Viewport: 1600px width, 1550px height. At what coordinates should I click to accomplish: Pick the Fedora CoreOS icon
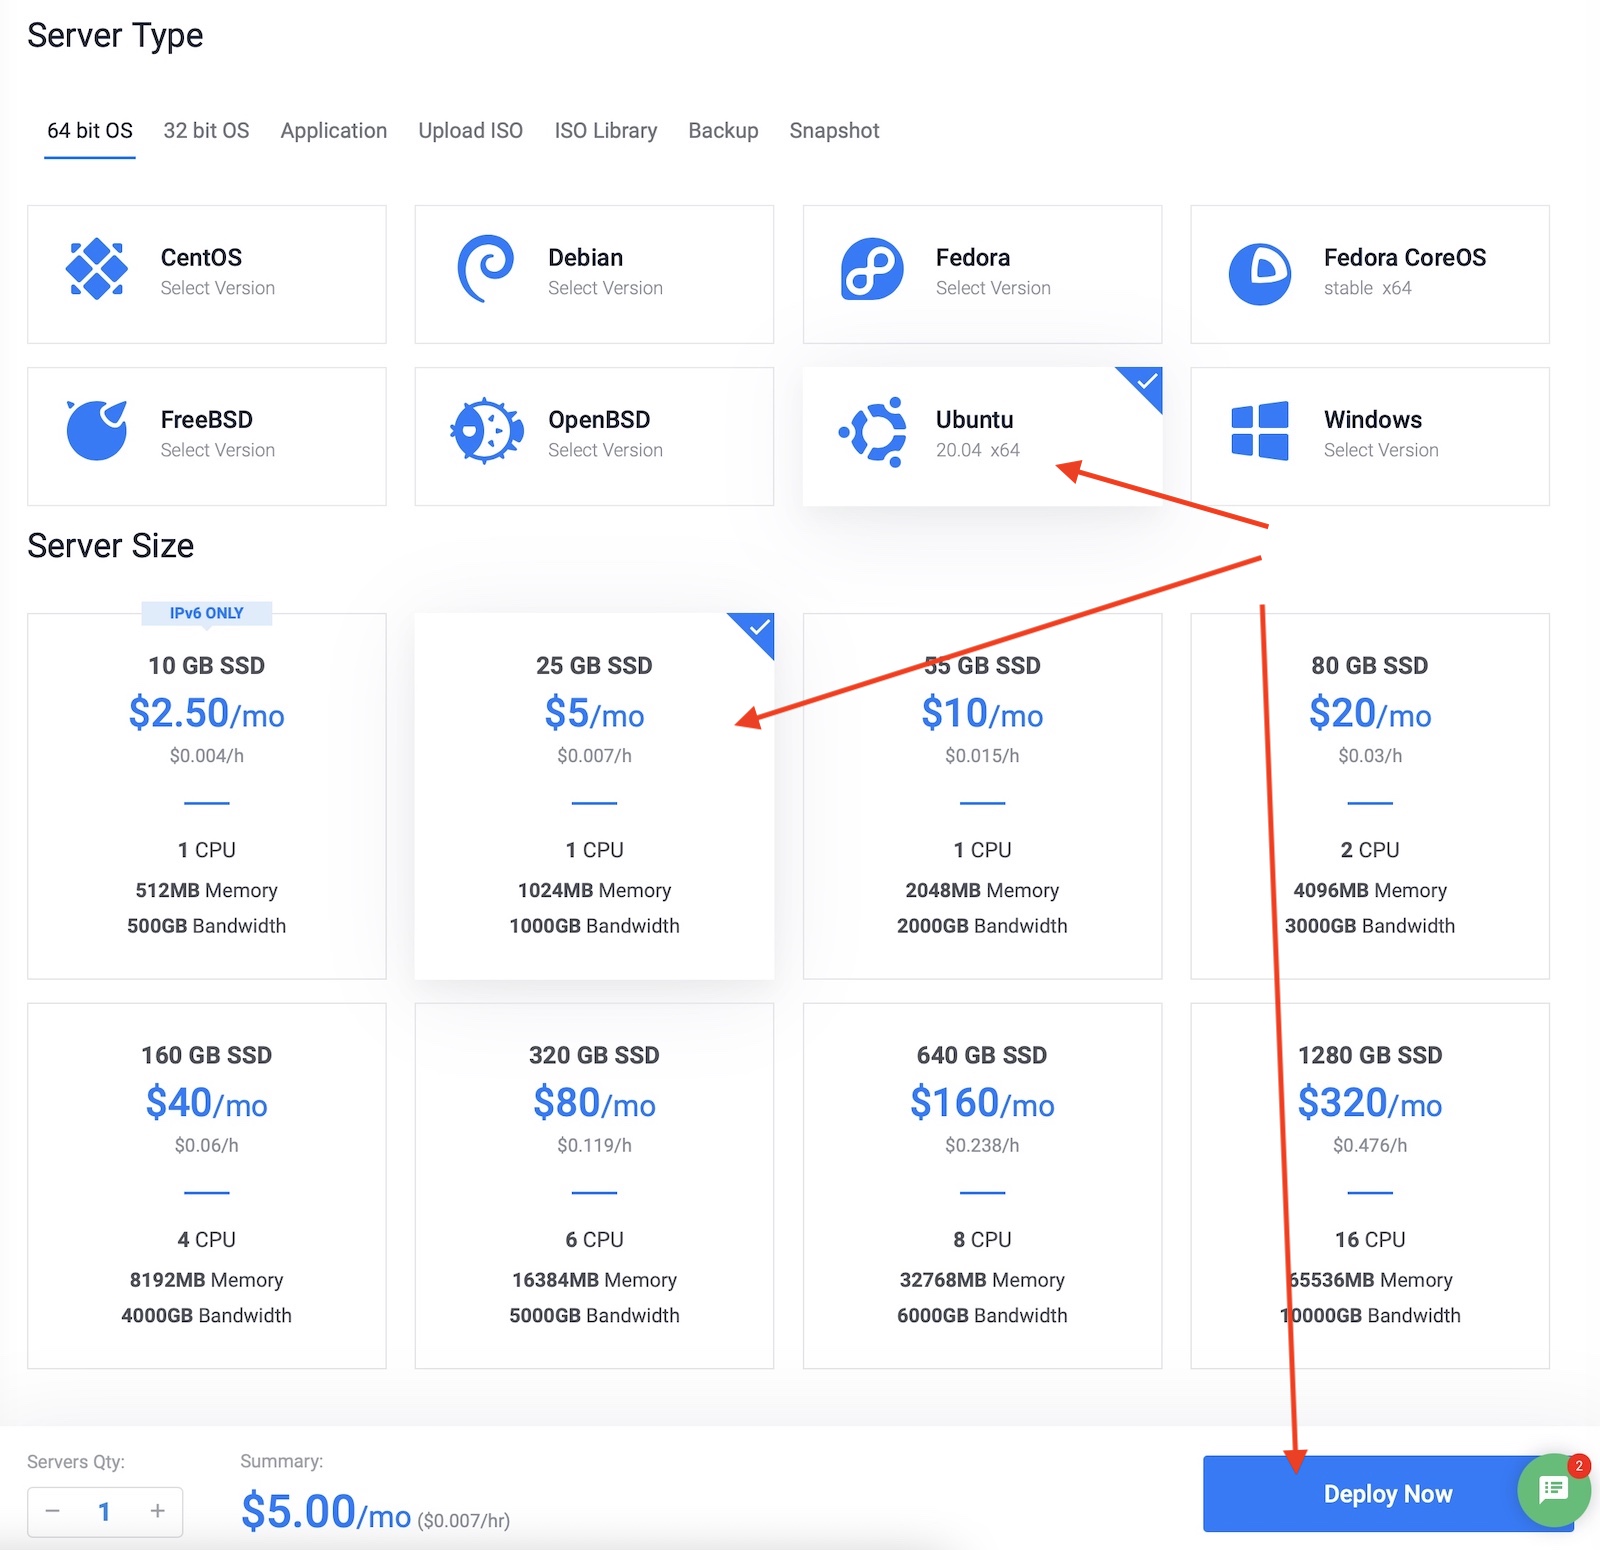pyautogui.click(x=1259, y=273)
